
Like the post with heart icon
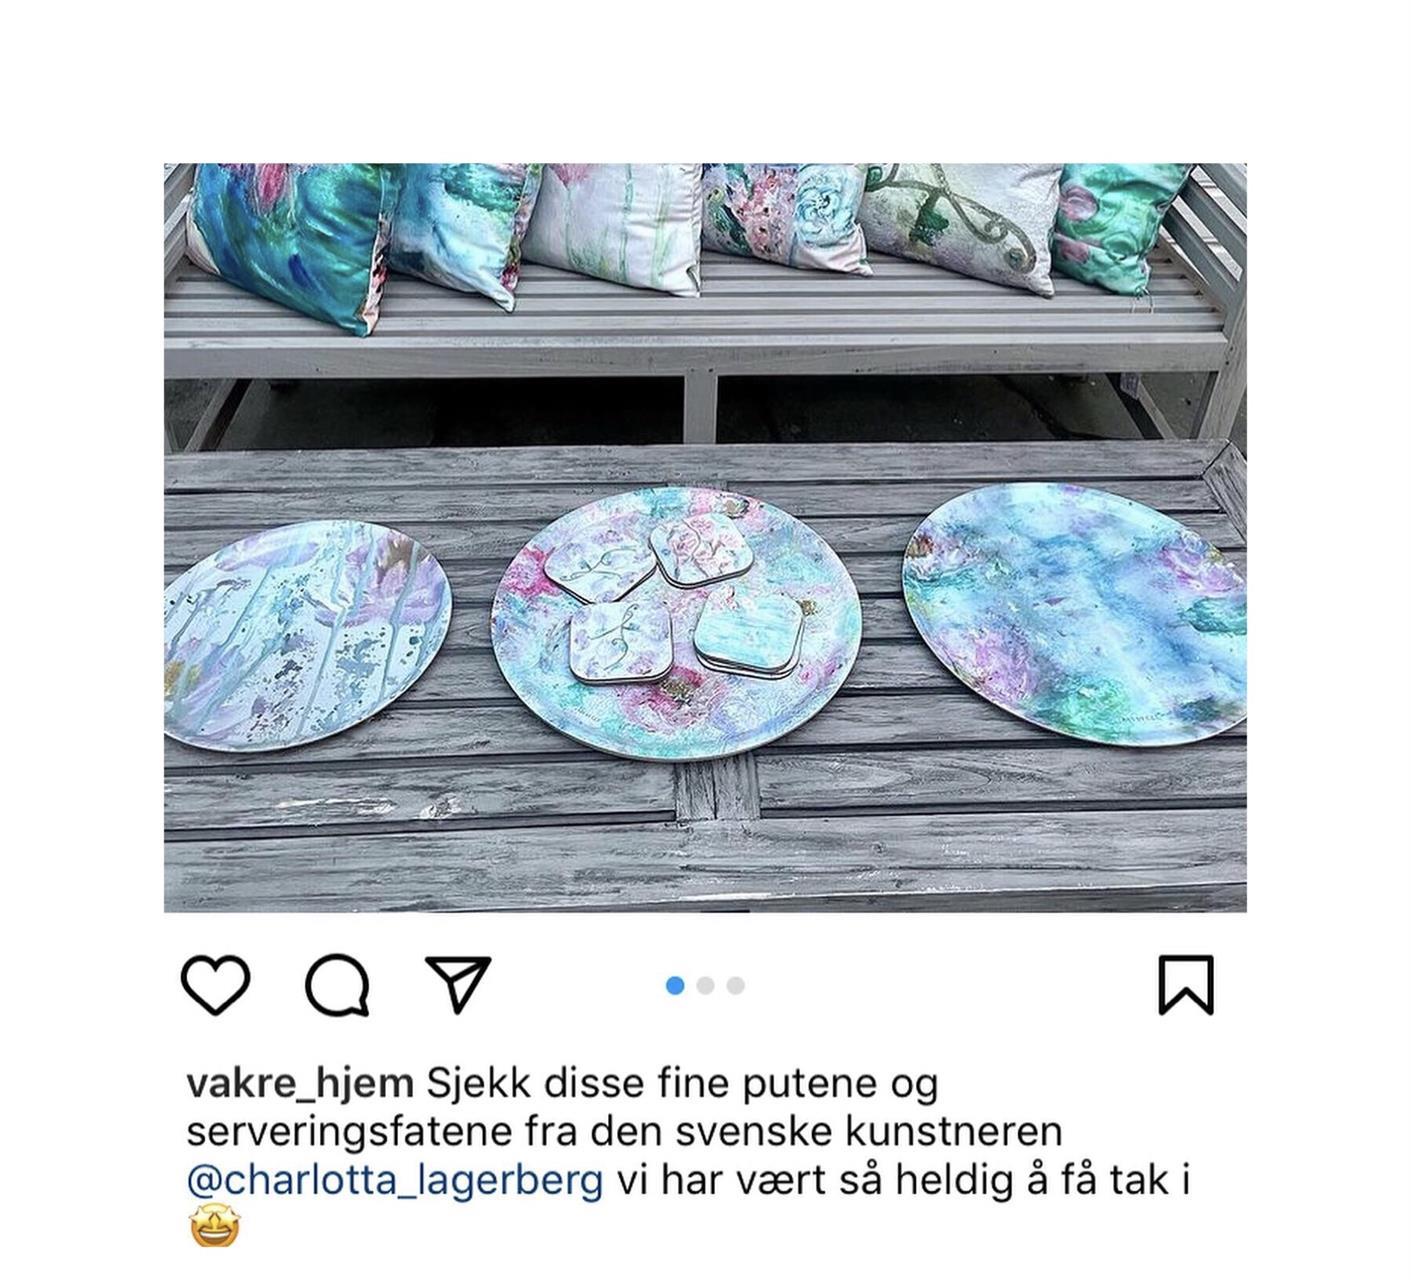tap(215, 985)
